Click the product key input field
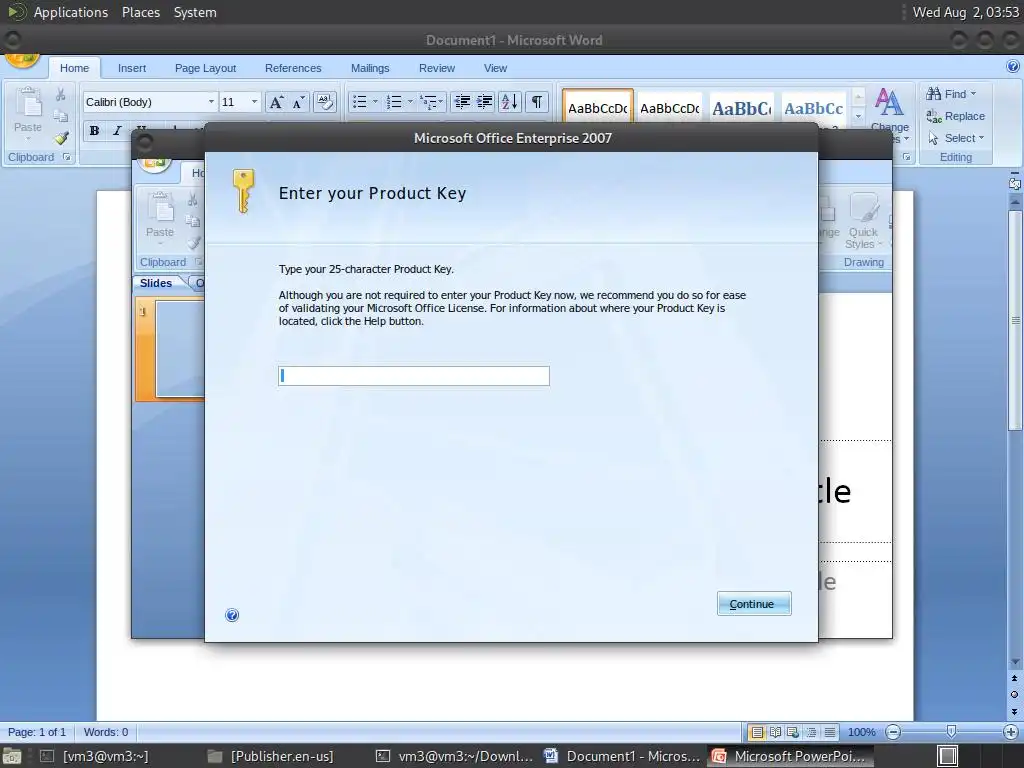Viewport: 1024px width, 768px height. coord(414,376)
